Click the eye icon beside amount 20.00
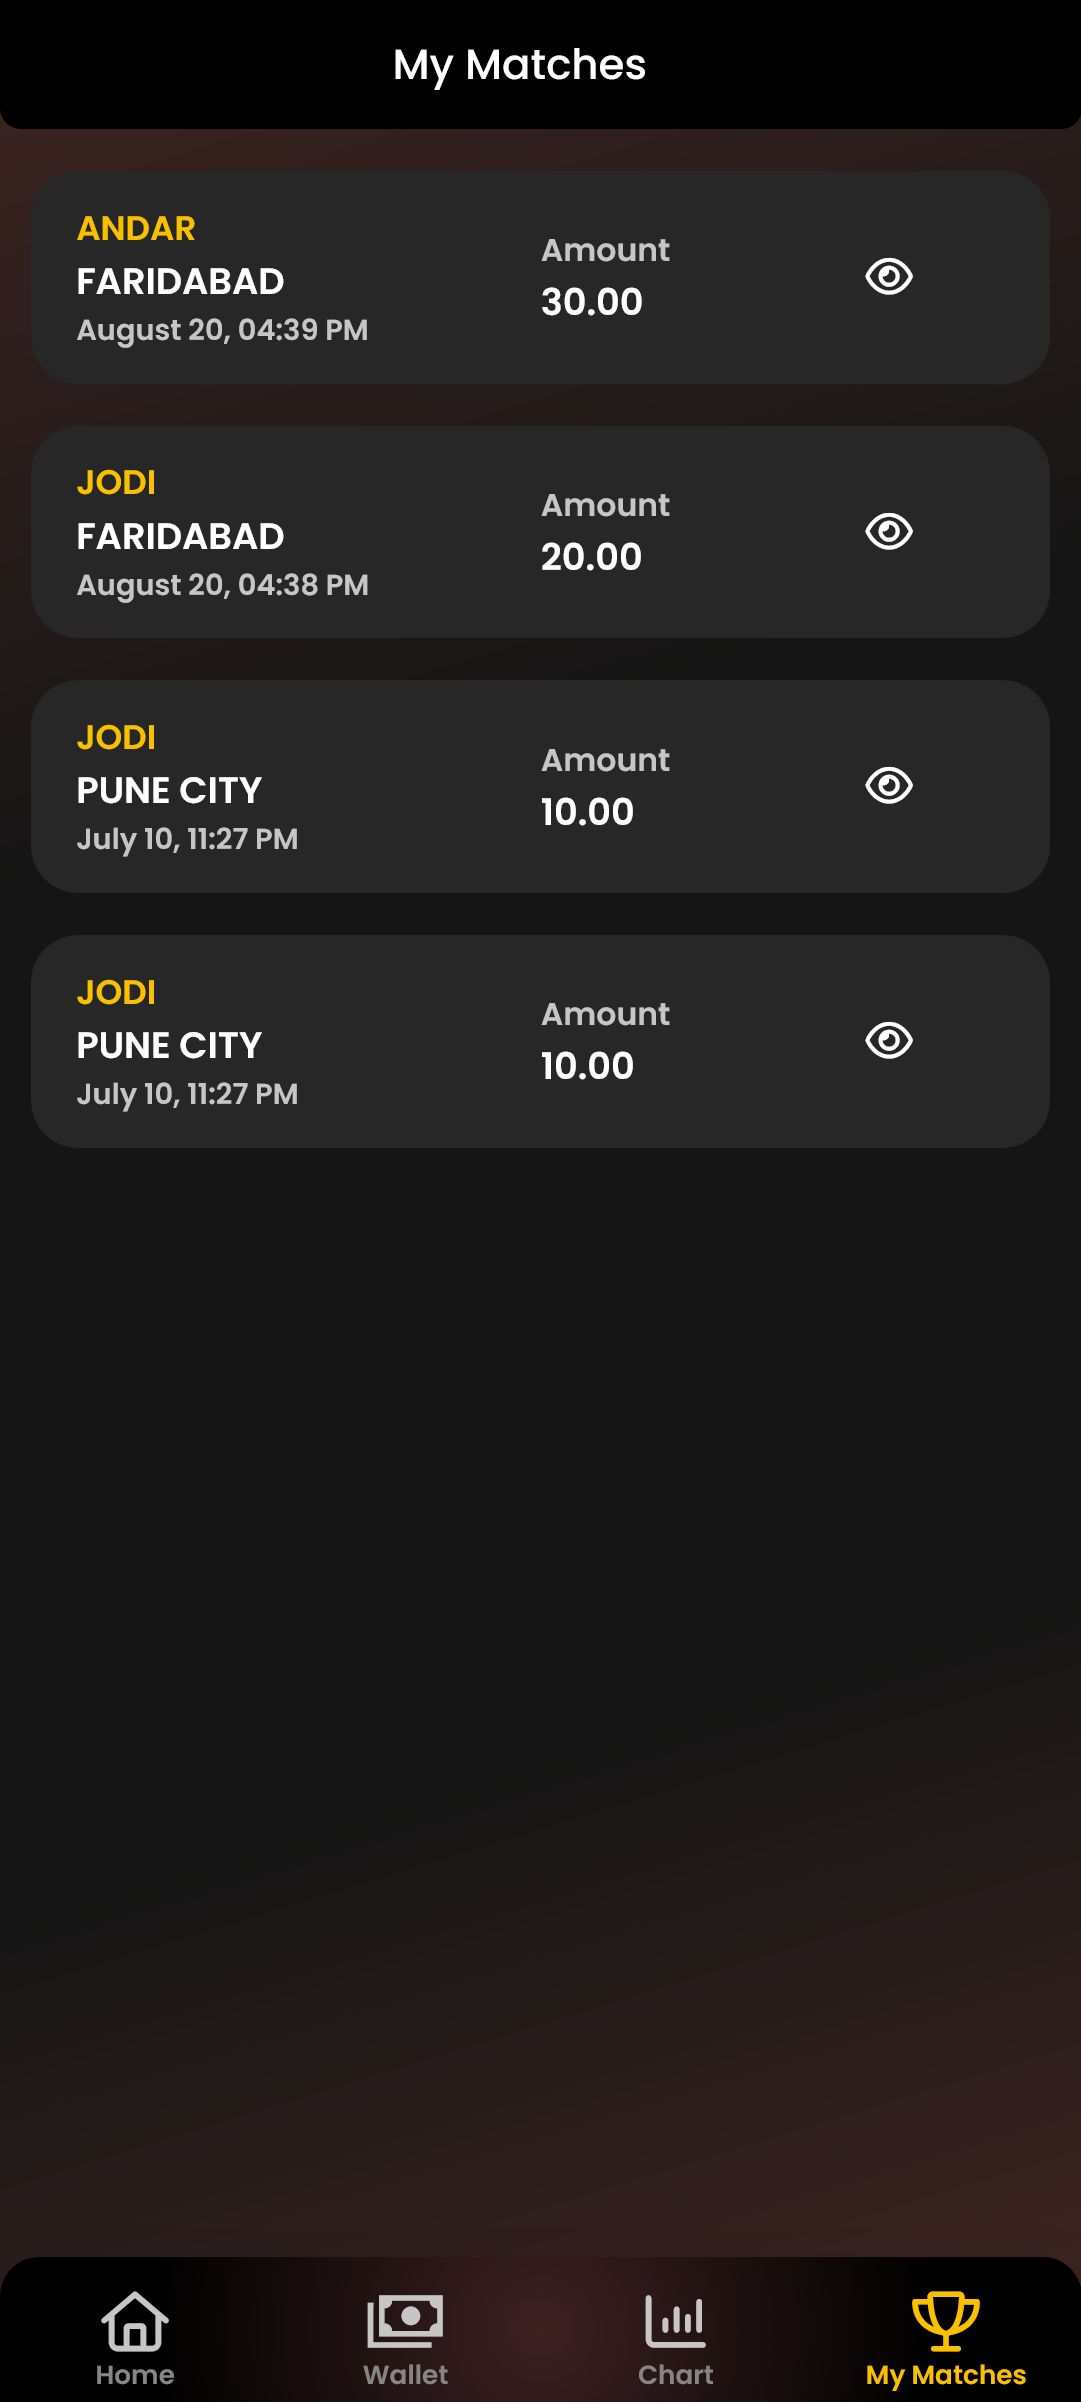1081x2404 pixels. tap(888, 531)
